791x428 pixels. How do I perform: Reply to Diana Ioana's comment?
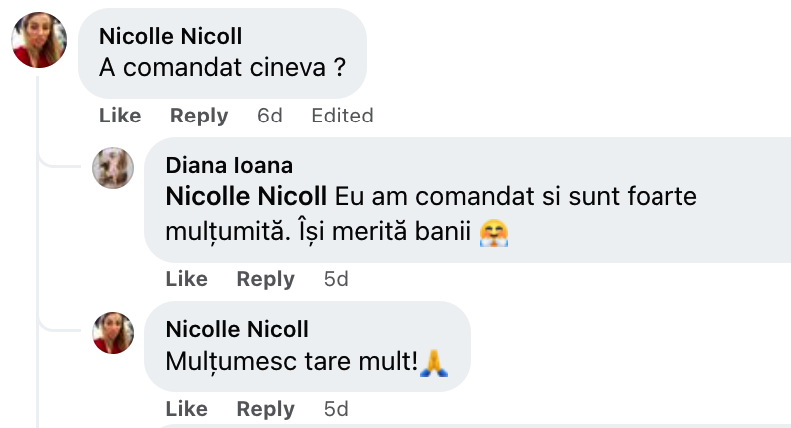click(266, 279)
